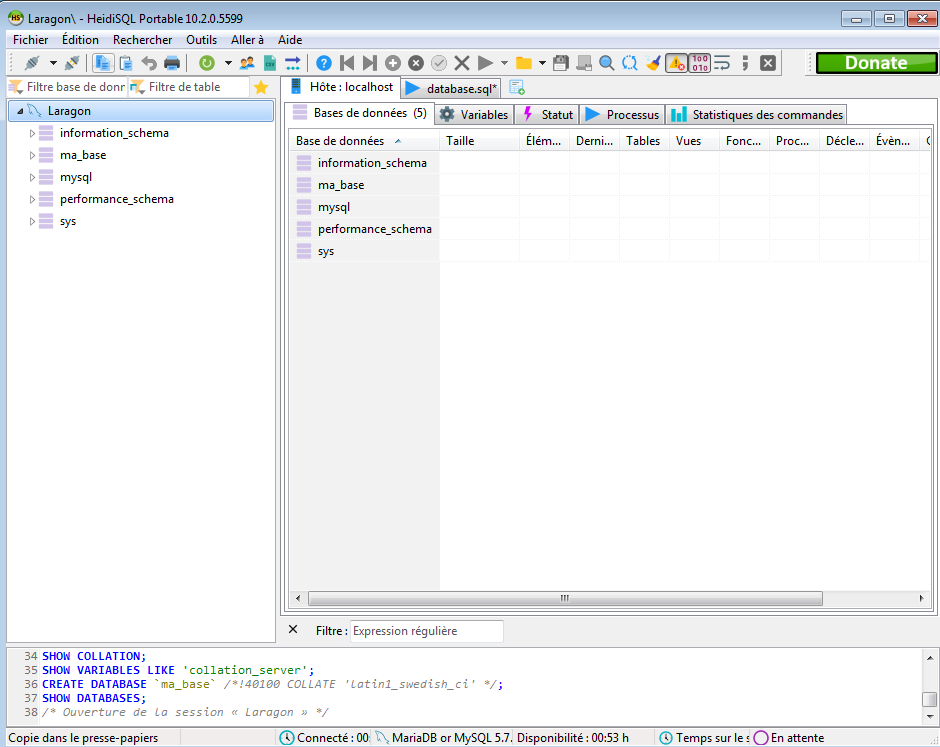The image size is (940, 747).
Task: Click into the database filter field
Action: click(76, 87)
